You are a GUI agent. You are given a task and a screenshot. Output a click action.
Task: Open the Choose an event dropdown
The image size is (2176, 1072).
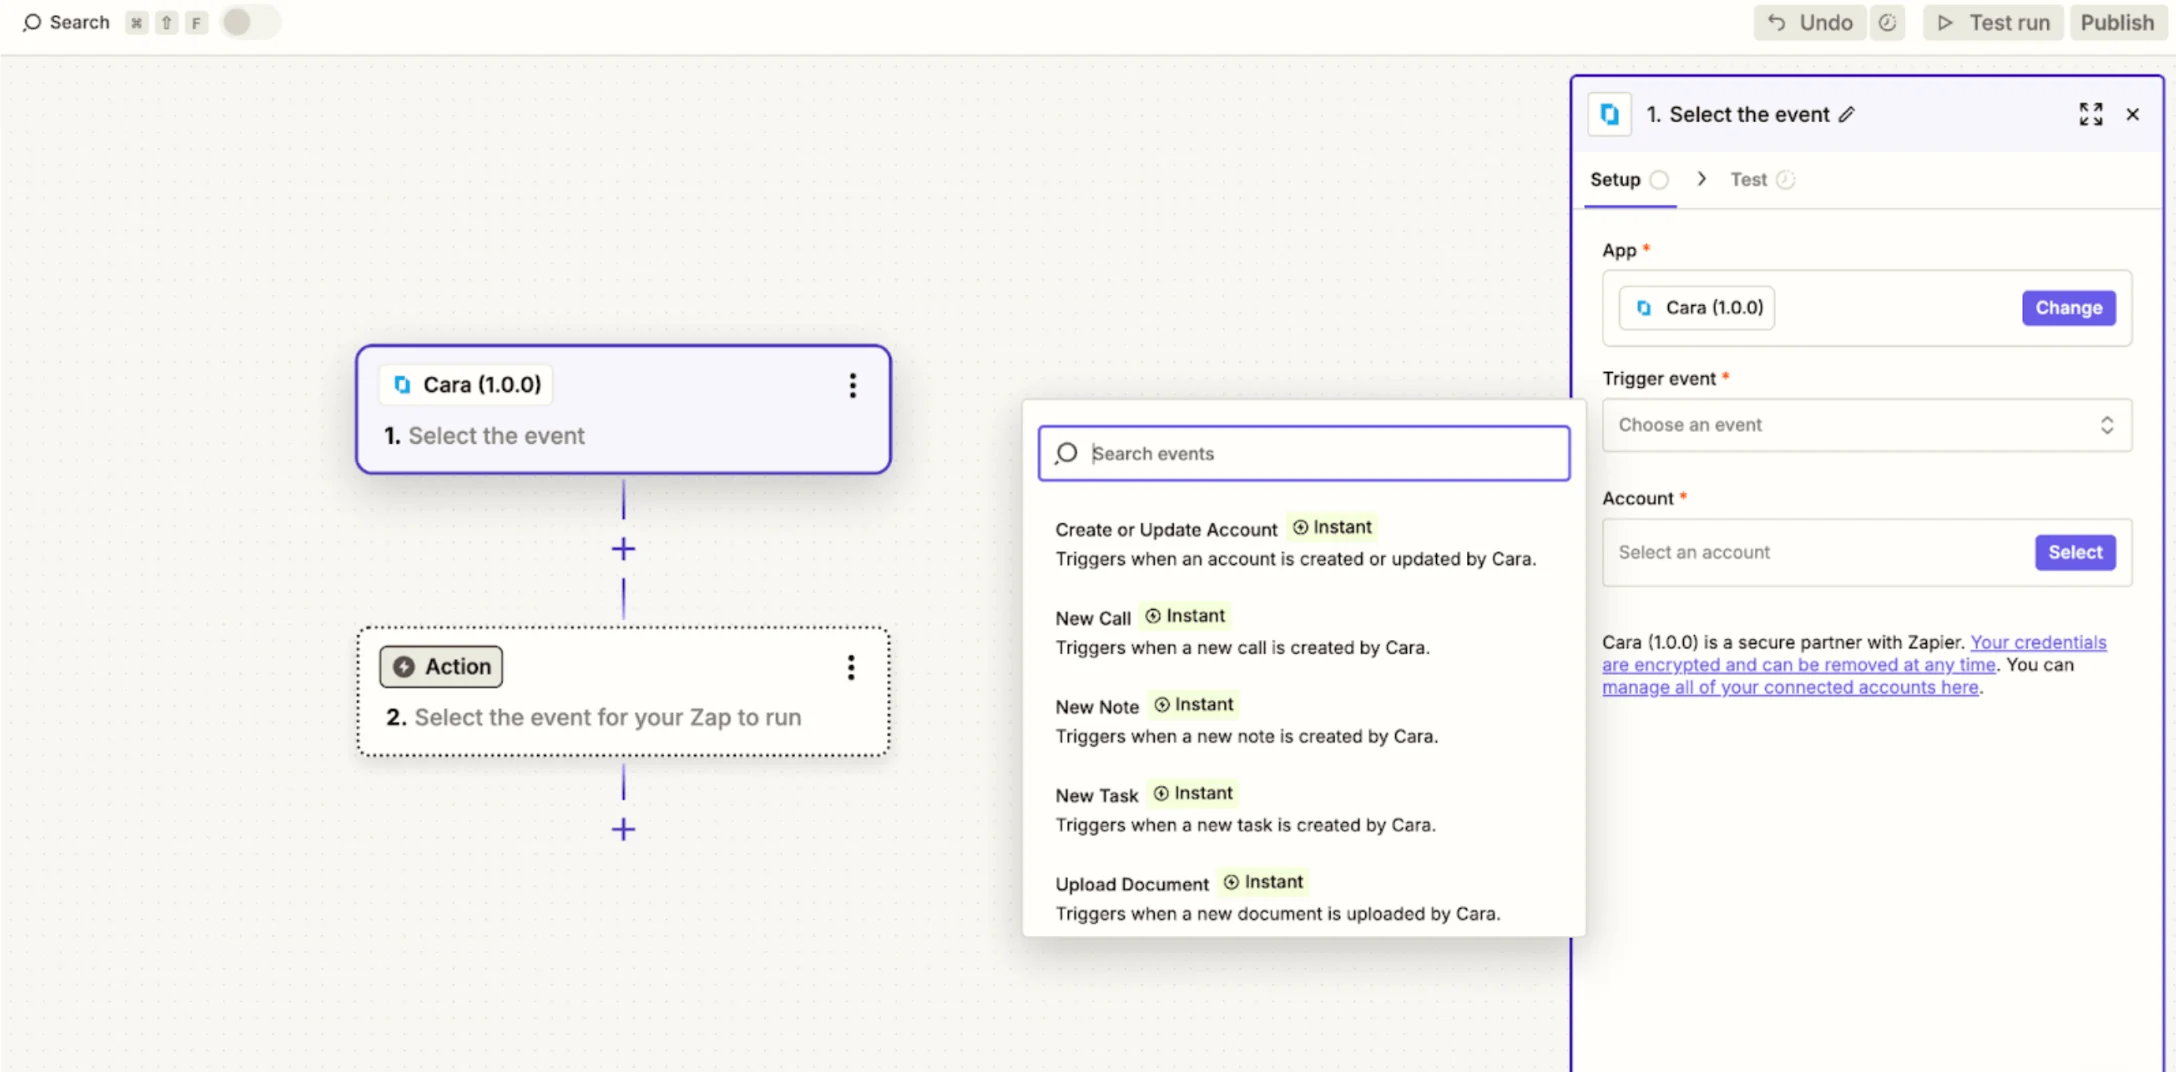1866,425
